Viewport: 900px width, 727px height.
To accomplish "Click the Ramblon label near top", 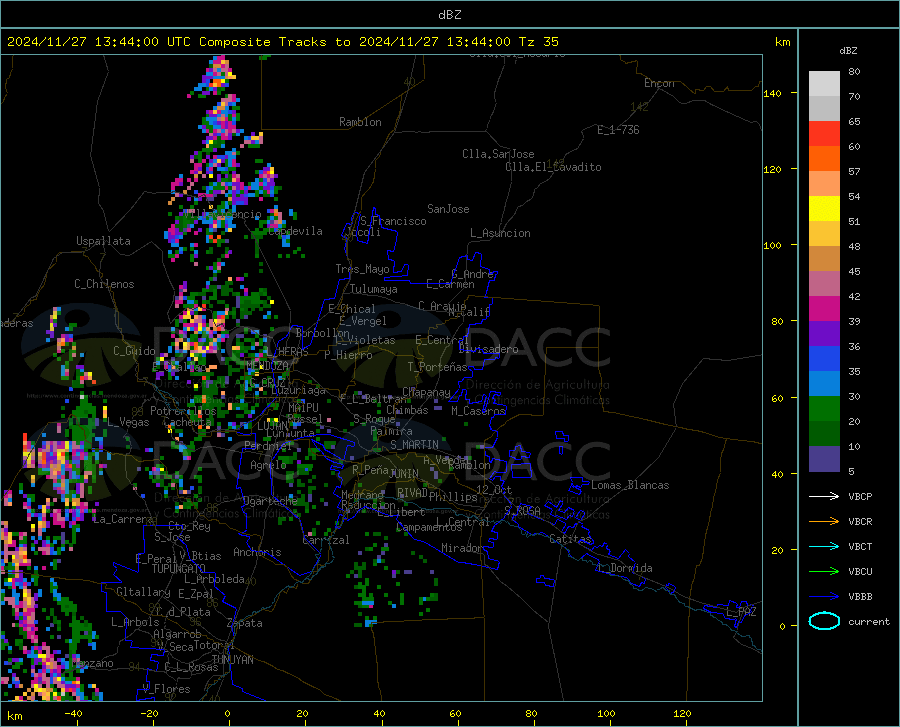I will coord(360,122).
